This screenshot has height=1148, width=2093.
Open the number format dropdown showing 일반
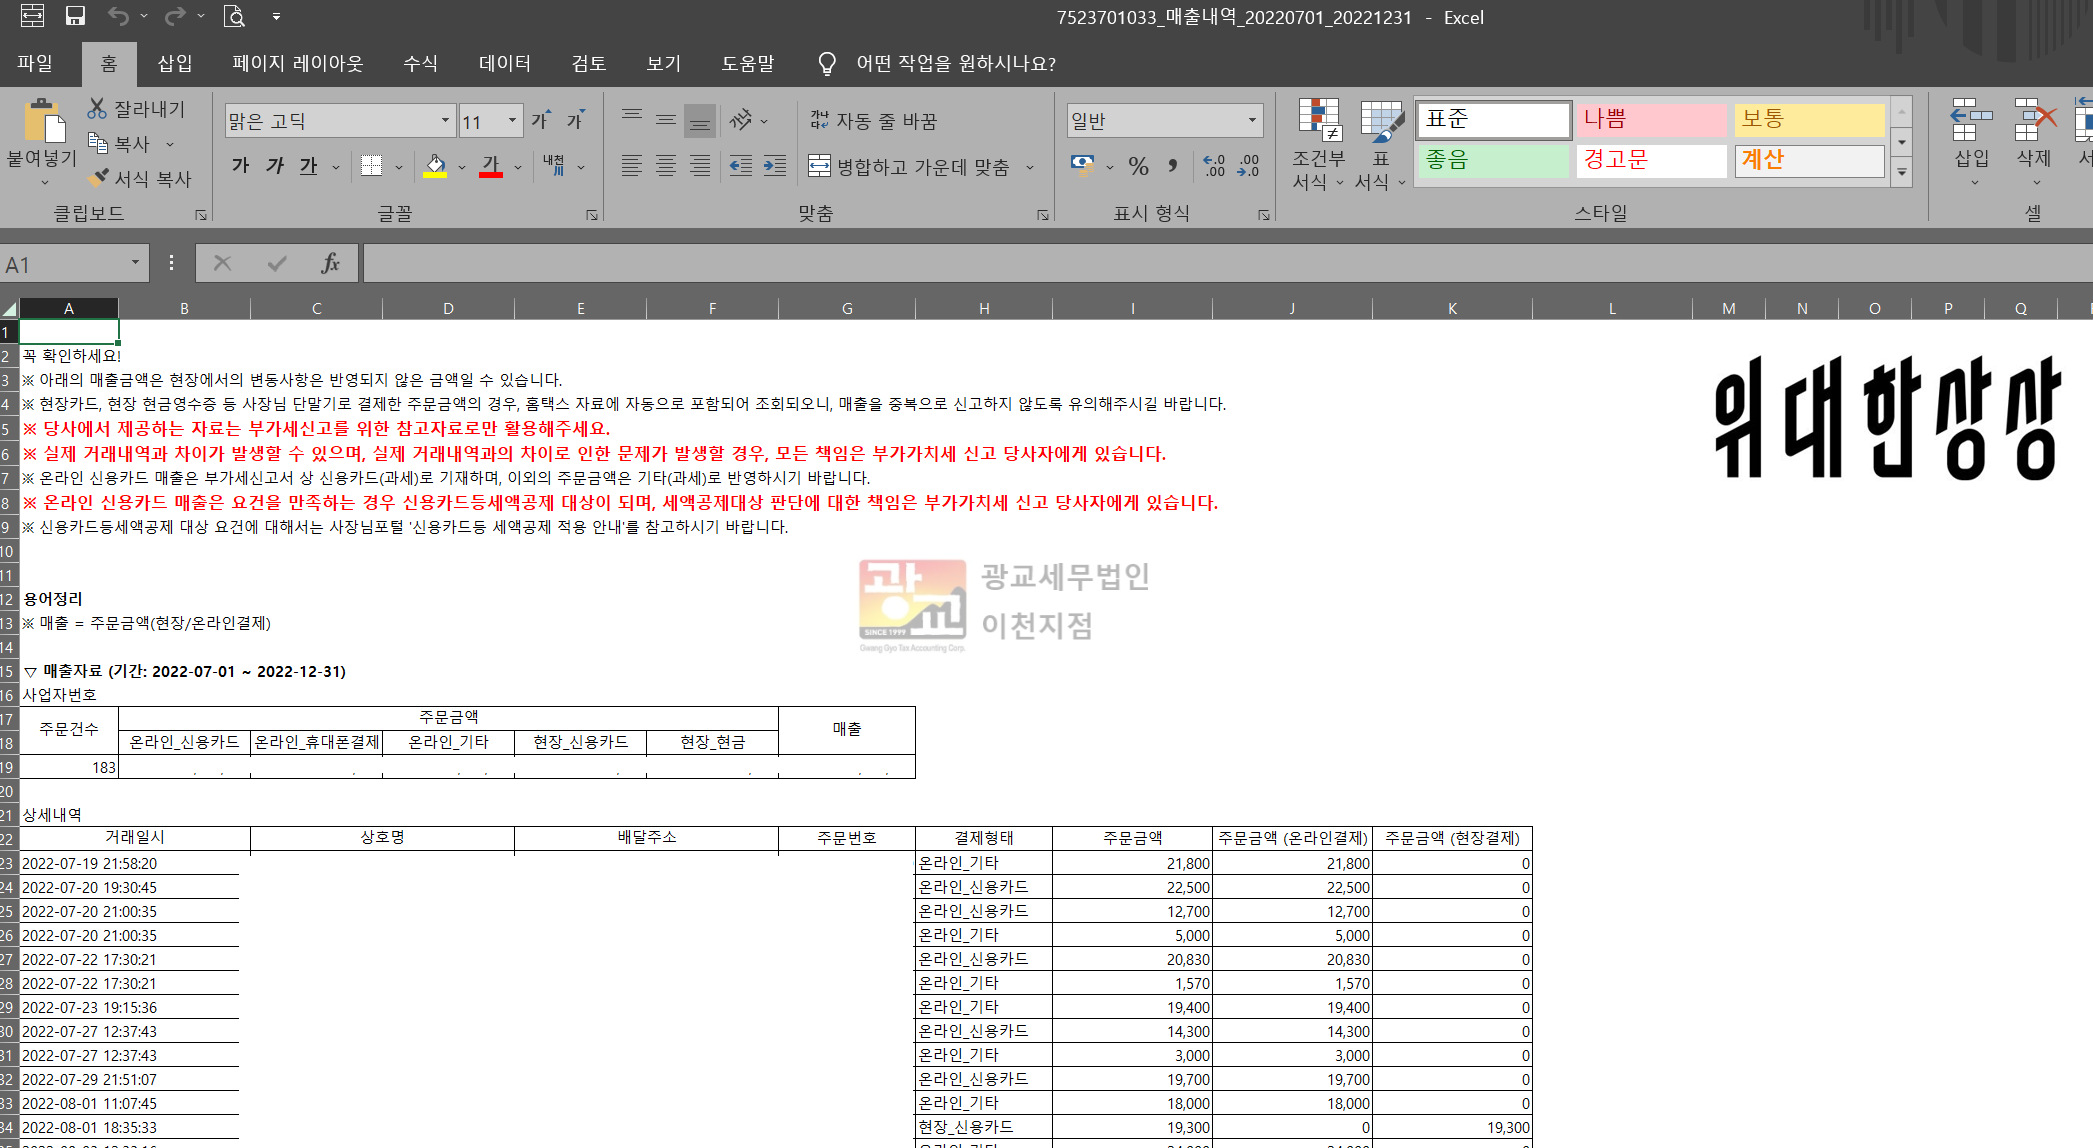pyautogui.click(x=1251, y=121)
